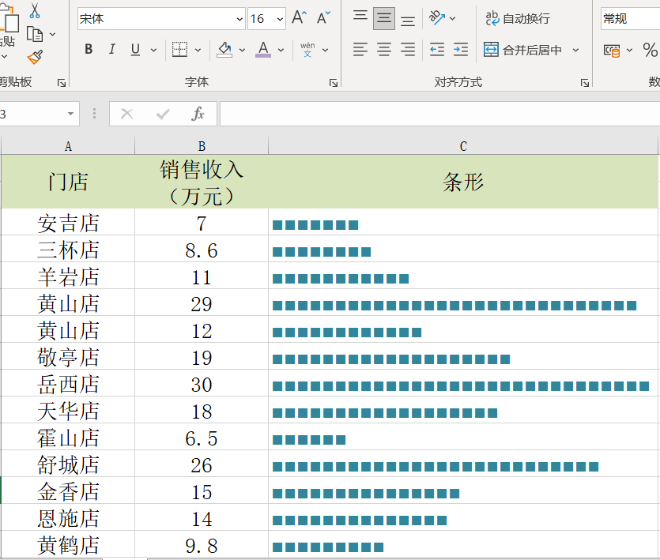Image resolution: width=660 pixels, height=560 pixels.
Task: Set middle vertical alignment
Action: point(384,18)
